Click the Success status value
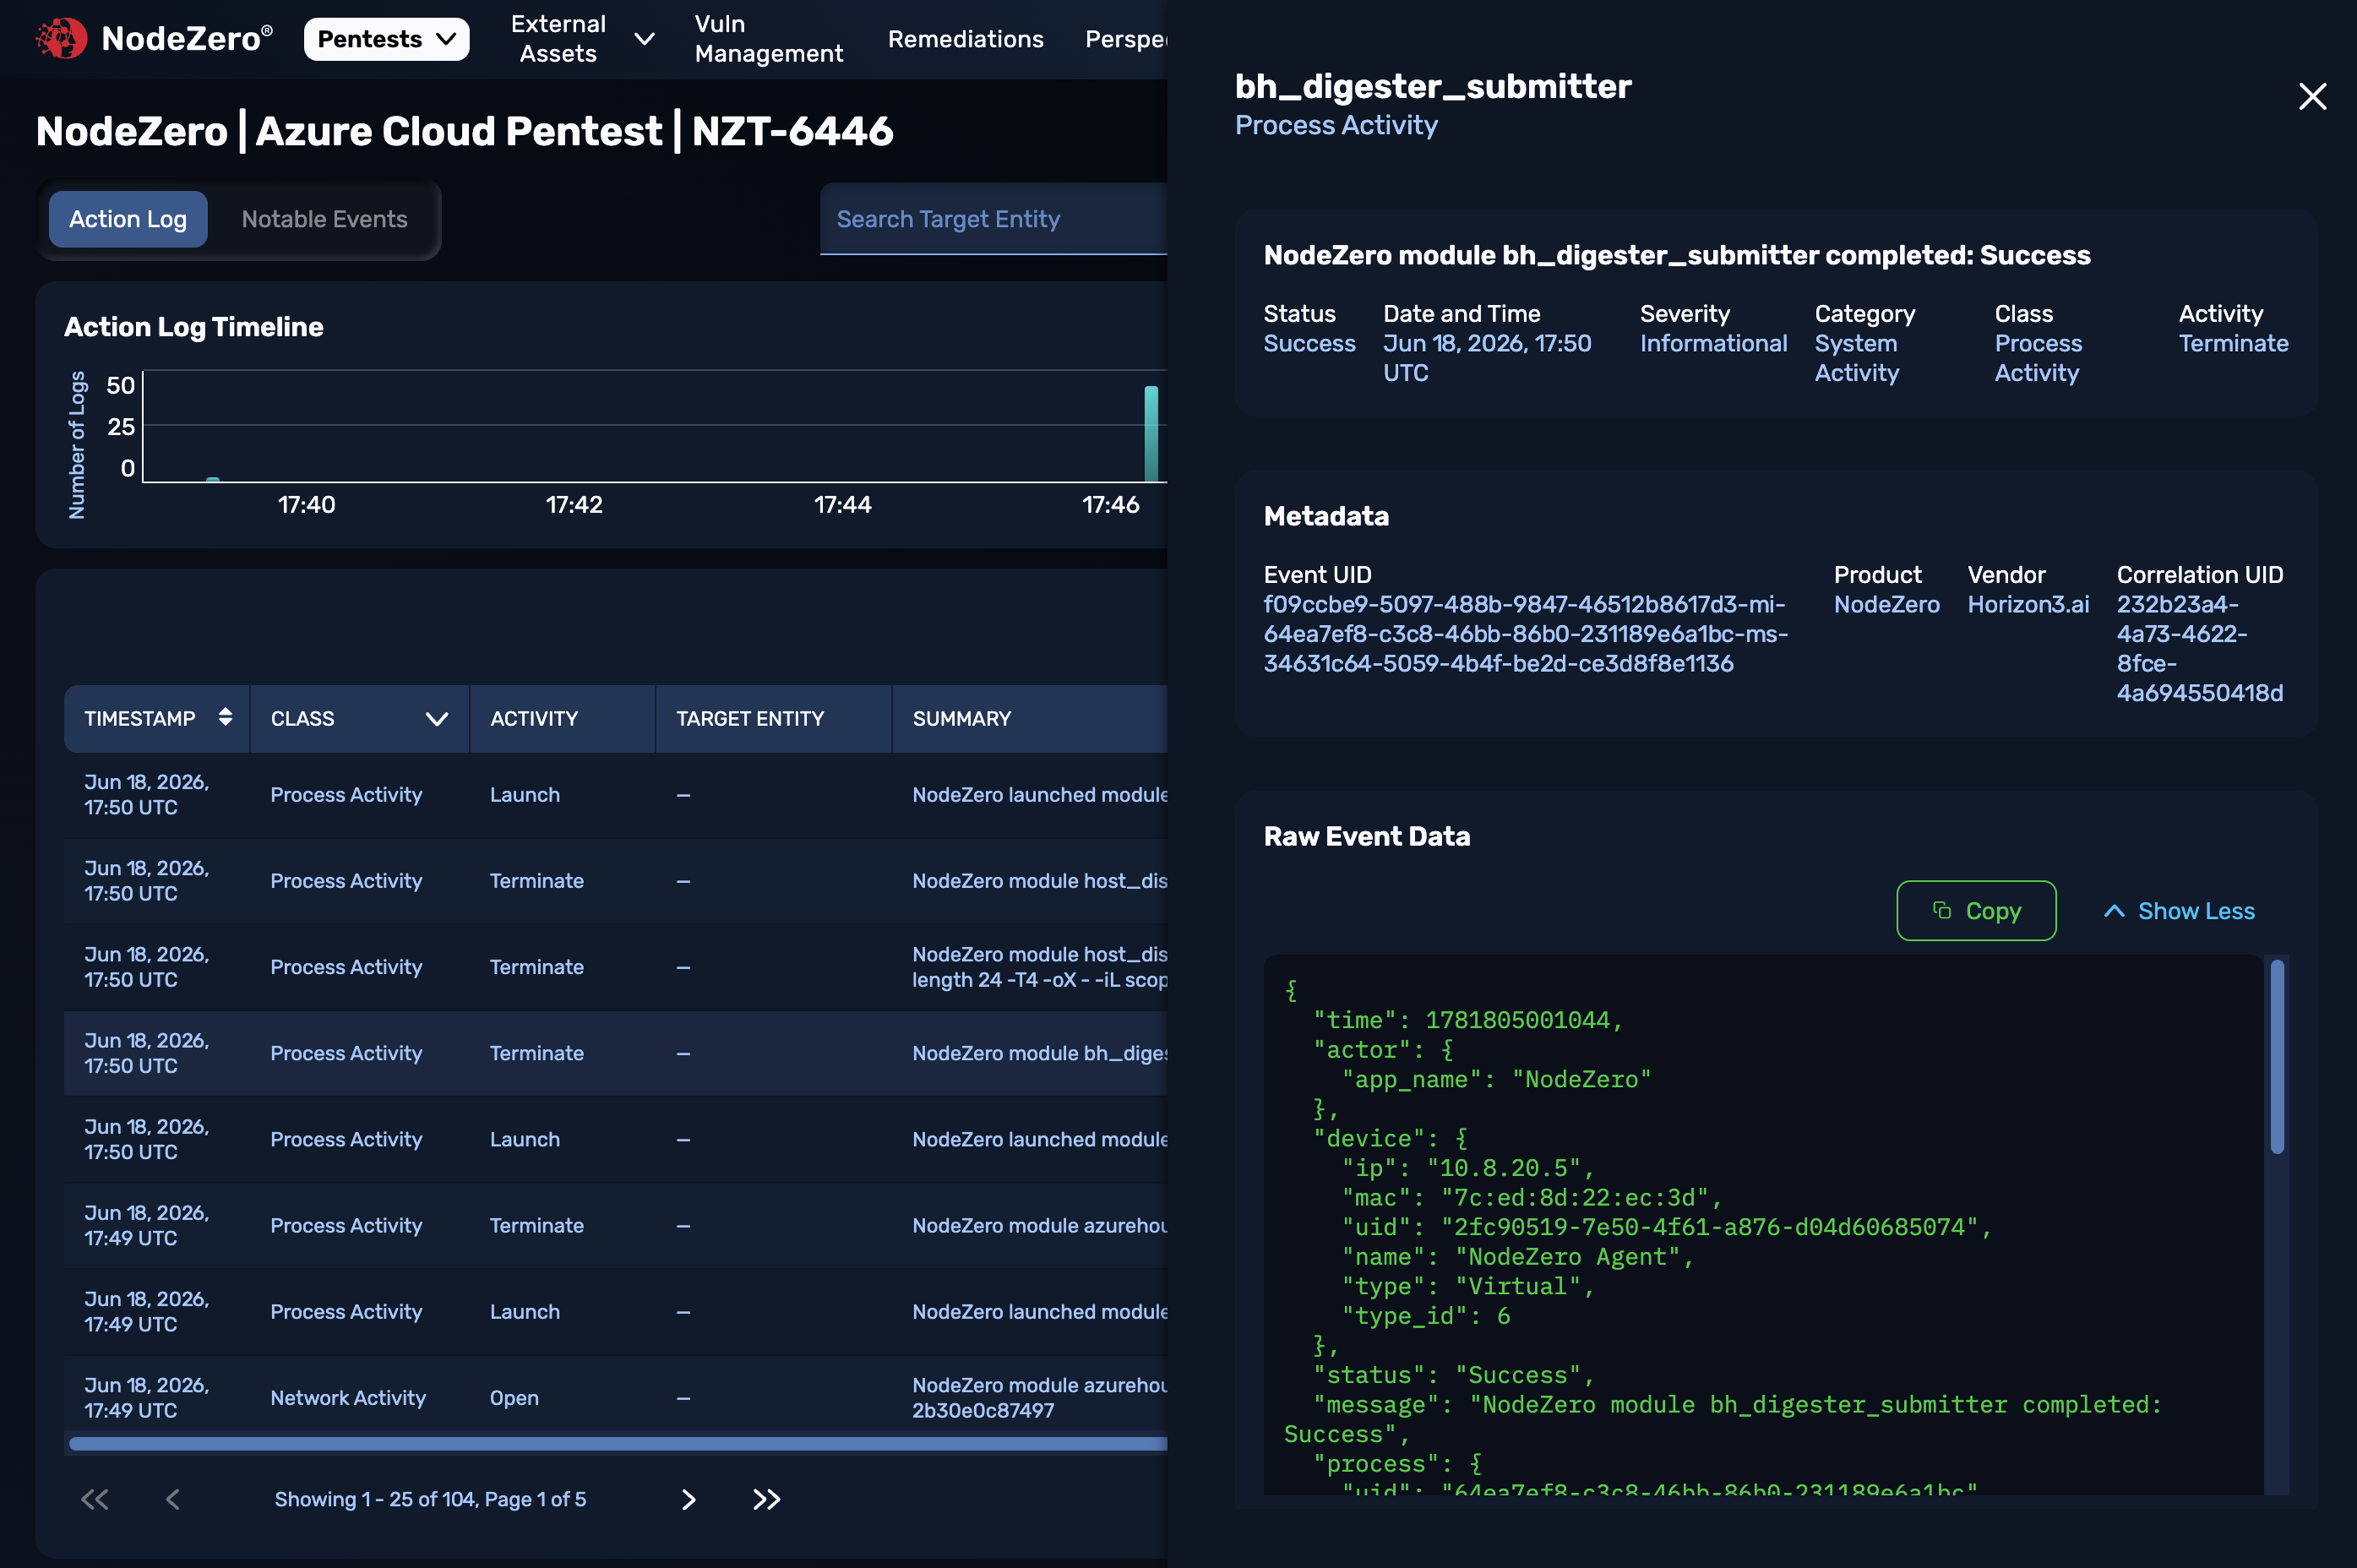2357x1568 pixels. point(1309,344)
